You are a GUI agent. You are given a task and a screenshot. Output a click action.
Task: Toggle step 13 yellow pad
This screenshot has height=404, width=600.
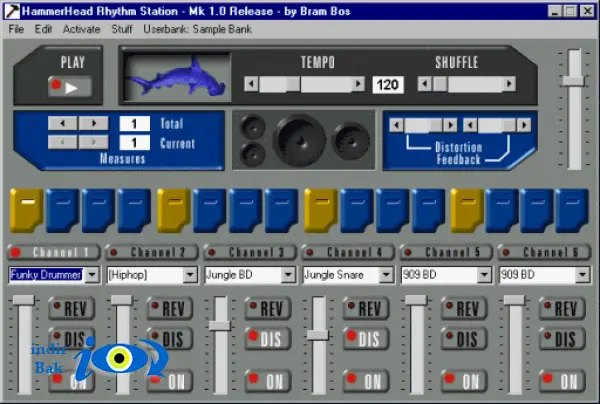[x=467, y=210]
